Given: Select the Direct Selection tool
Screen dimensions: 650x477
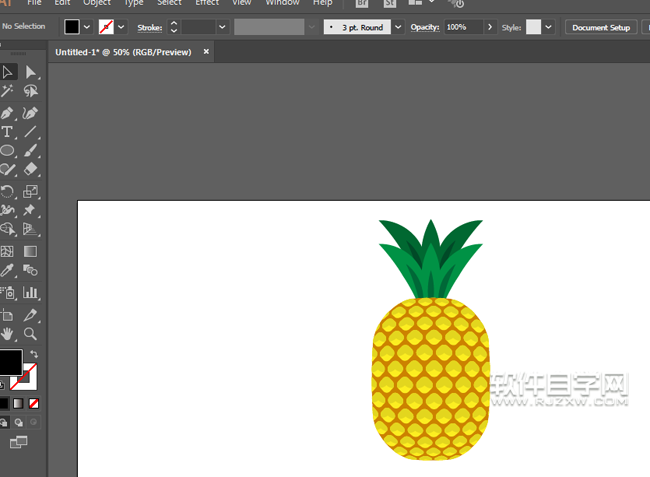Looking at the screenshot, I should [31, 72].
